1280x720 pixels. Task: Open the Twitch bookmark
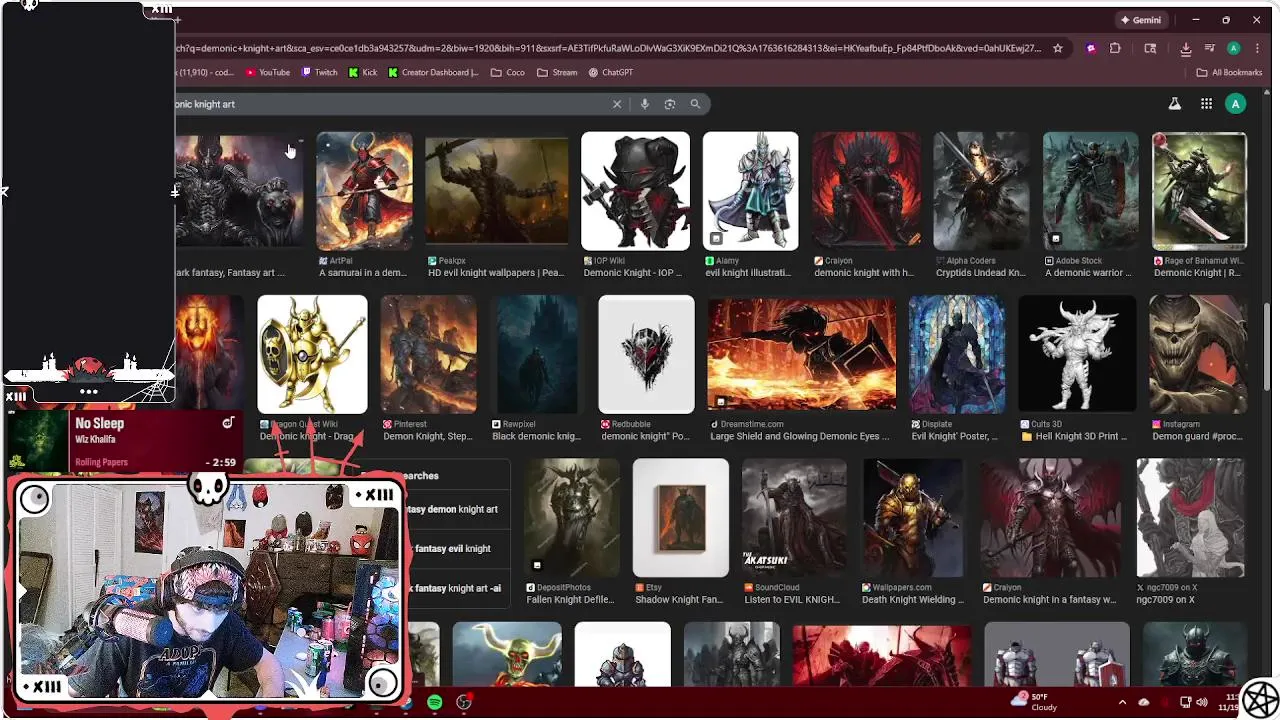tap(320, 72)
